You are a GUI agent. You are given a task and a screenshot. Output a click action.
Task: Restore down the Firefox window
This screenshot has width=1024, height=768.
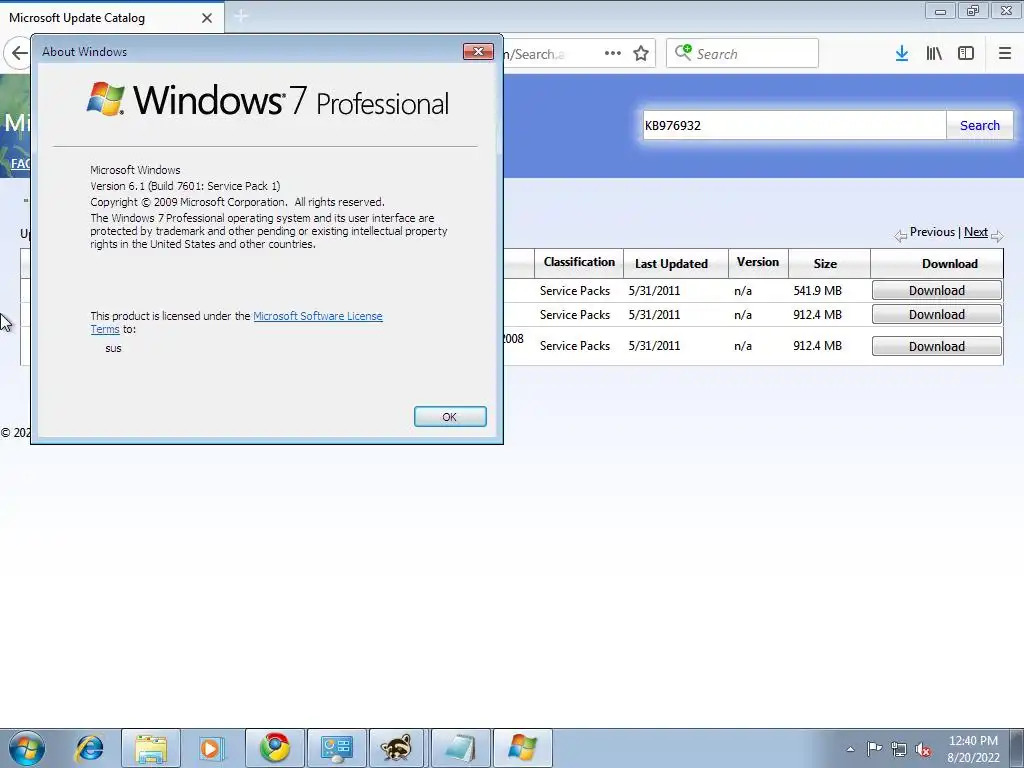[x=973, y=11]
